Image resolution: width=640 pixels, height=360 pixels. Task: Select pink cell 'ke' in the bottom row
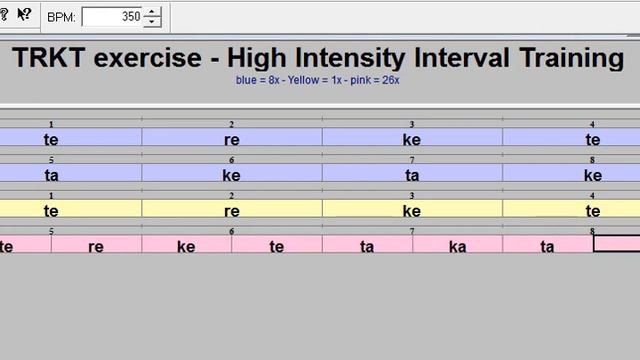[x=187, y=244]
